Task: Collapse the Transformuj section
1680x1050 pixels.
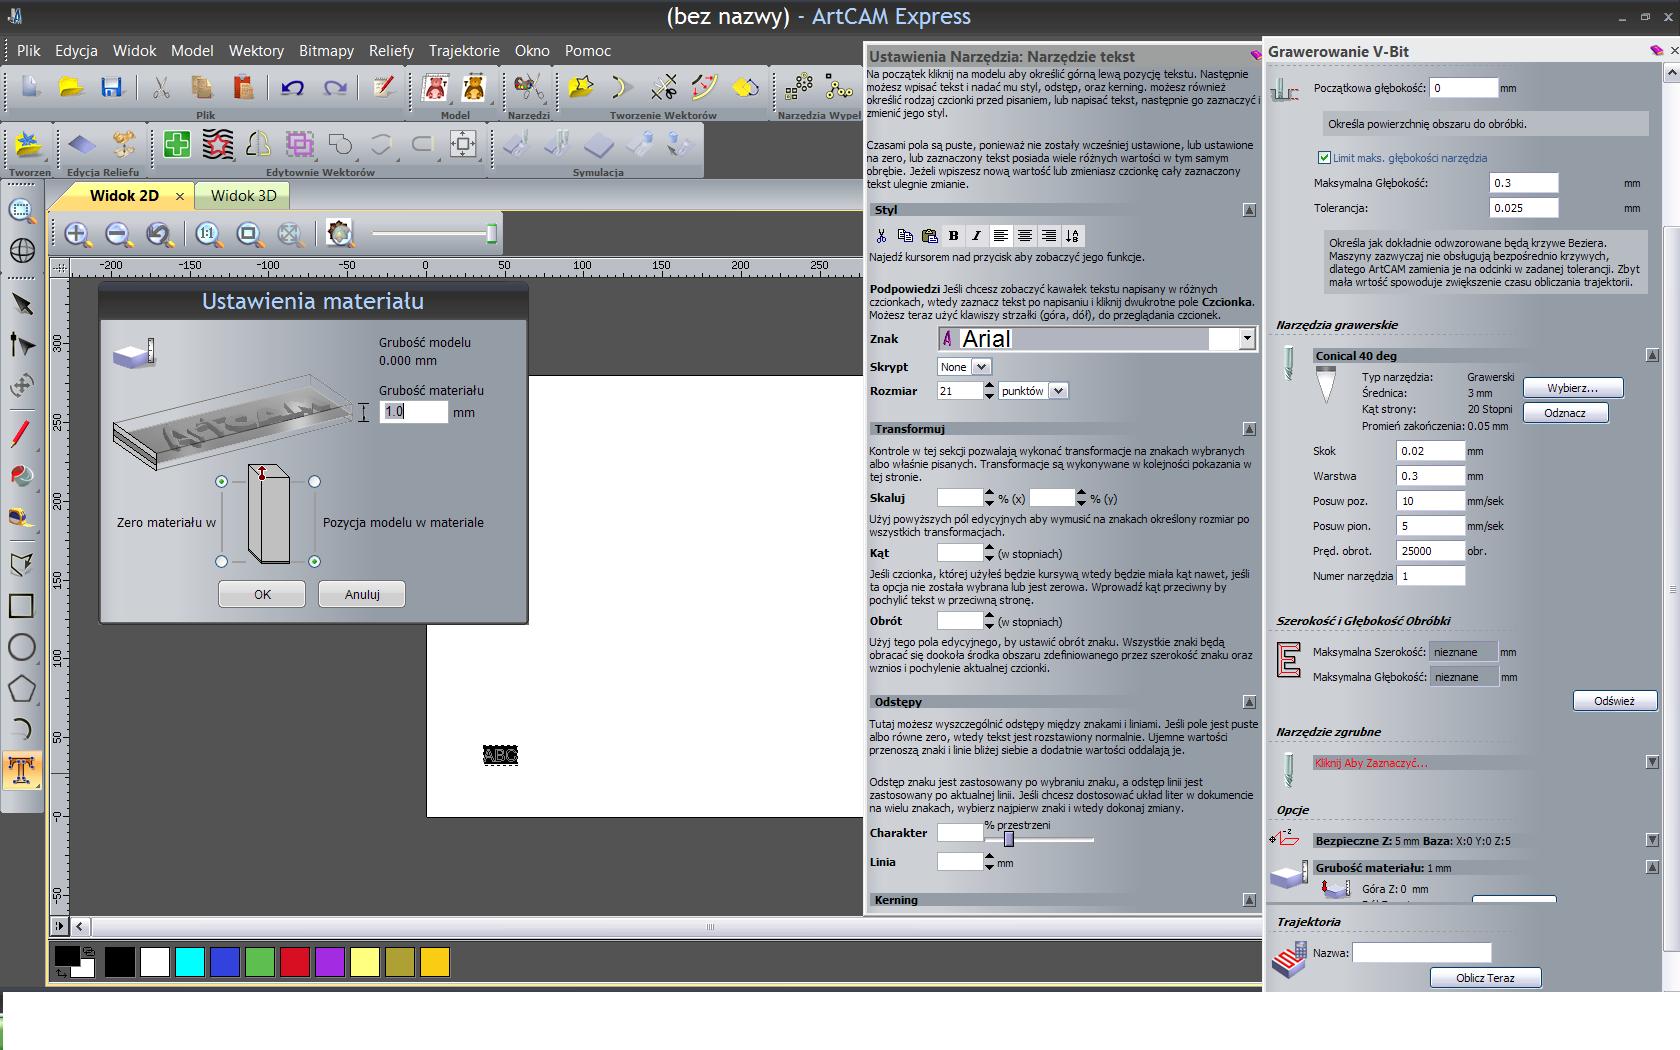Action: click(x=1249, y=429)
